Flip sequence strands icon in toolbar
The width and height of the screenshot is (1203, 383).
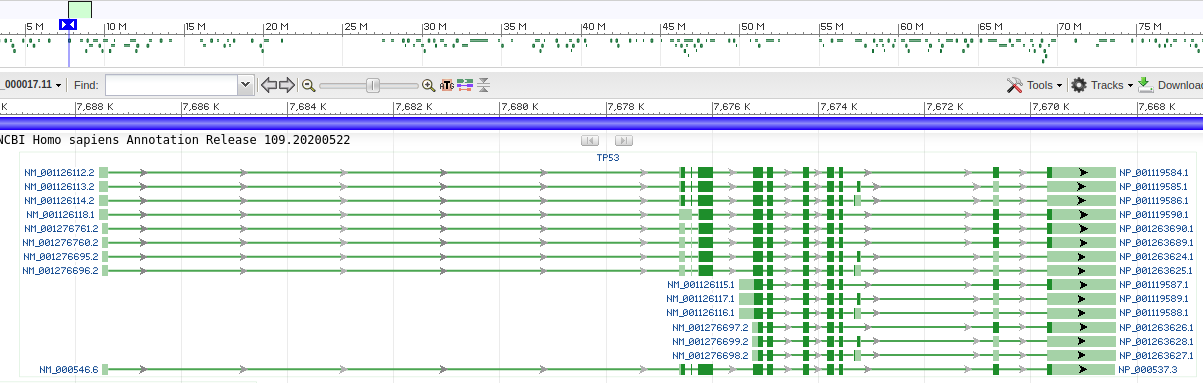tap(465, 86)
